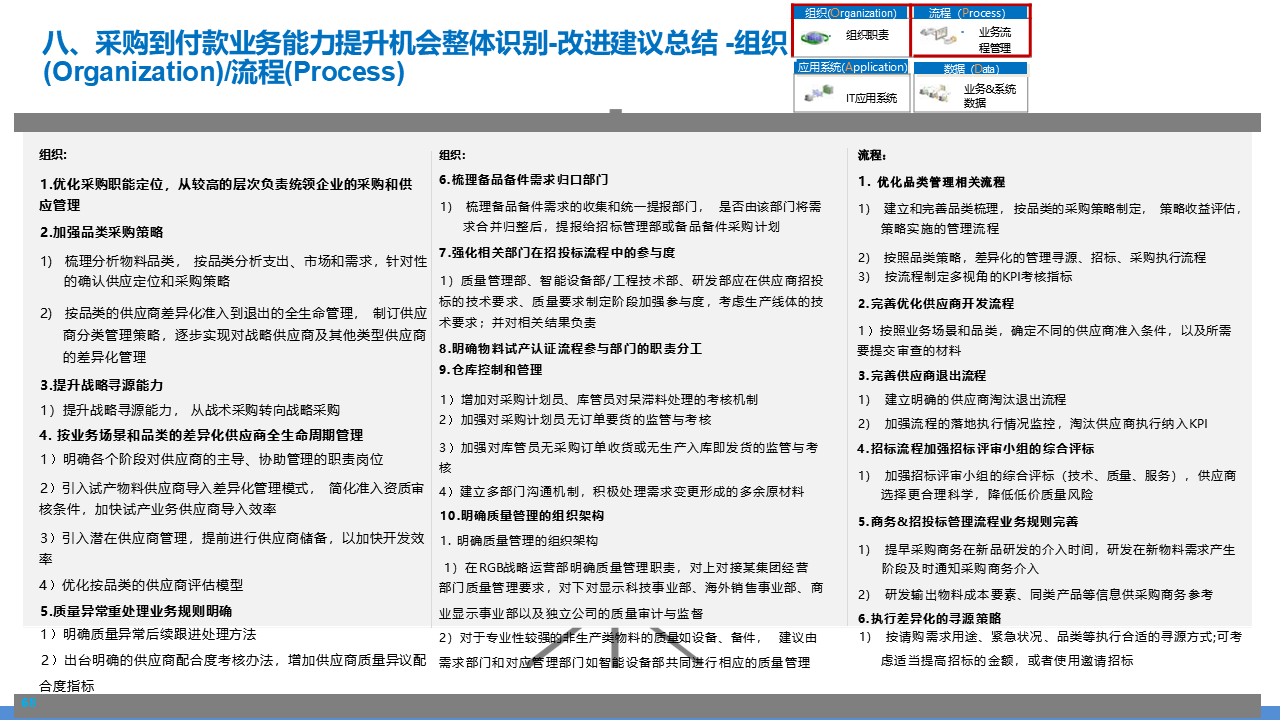Viewport: 1280px width, 720px height.
Task: Select the 流程(Process) header label
Action: tap(967, 13)
